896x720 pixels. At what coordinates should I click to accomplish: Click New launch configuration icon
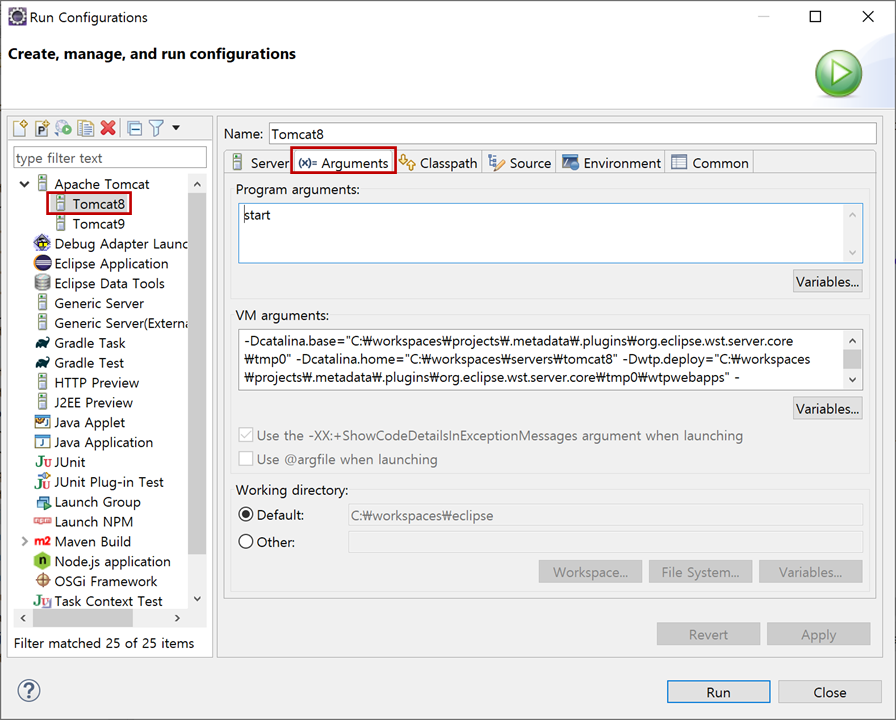pyautogui.click(x=20, y=128)
